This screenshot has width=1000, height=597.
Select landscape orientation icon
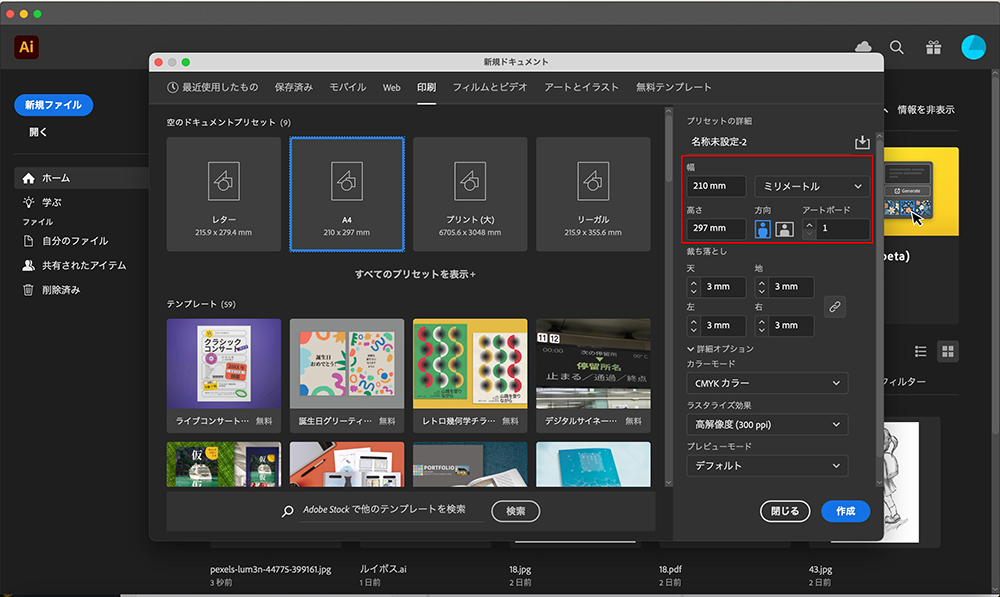[x=784, y=229]
